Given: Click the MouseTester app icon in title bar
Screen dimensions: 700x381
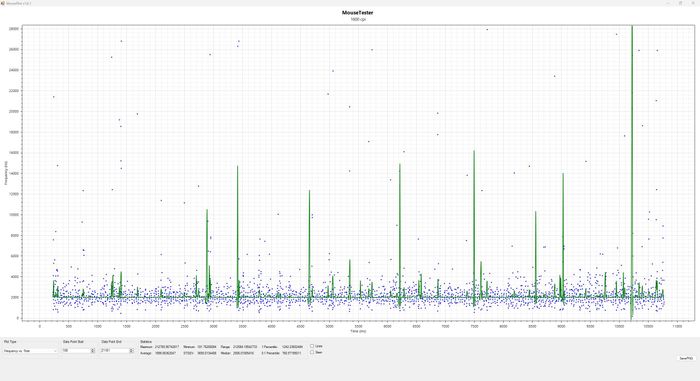Looking at the screenshot, I should [3, 3].
